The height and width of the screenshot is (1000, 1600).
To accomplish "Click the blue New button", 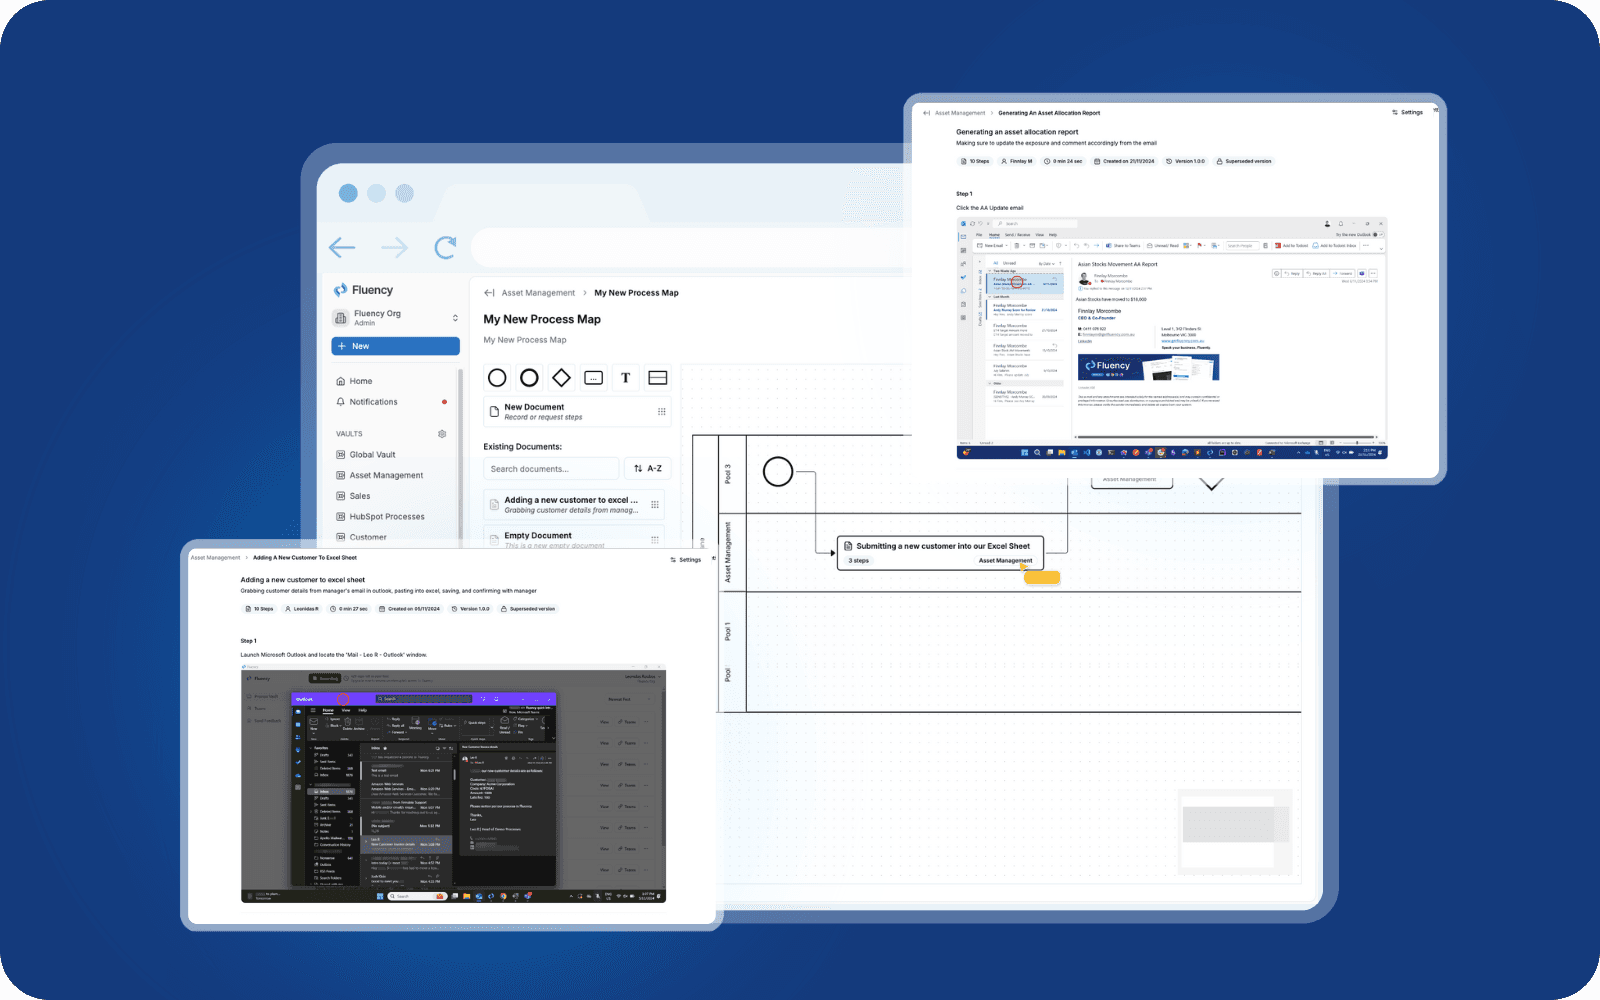I will point(395,346).
